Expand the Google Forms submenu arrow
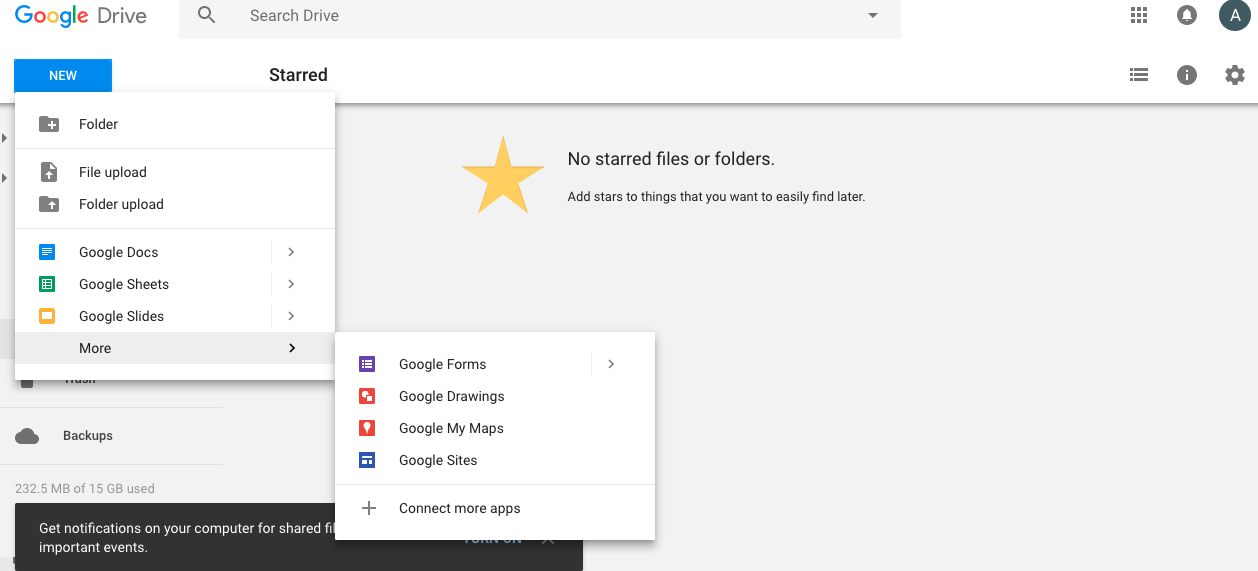Viewport: 1258px width, 571px height. click(x=611, y=364)
